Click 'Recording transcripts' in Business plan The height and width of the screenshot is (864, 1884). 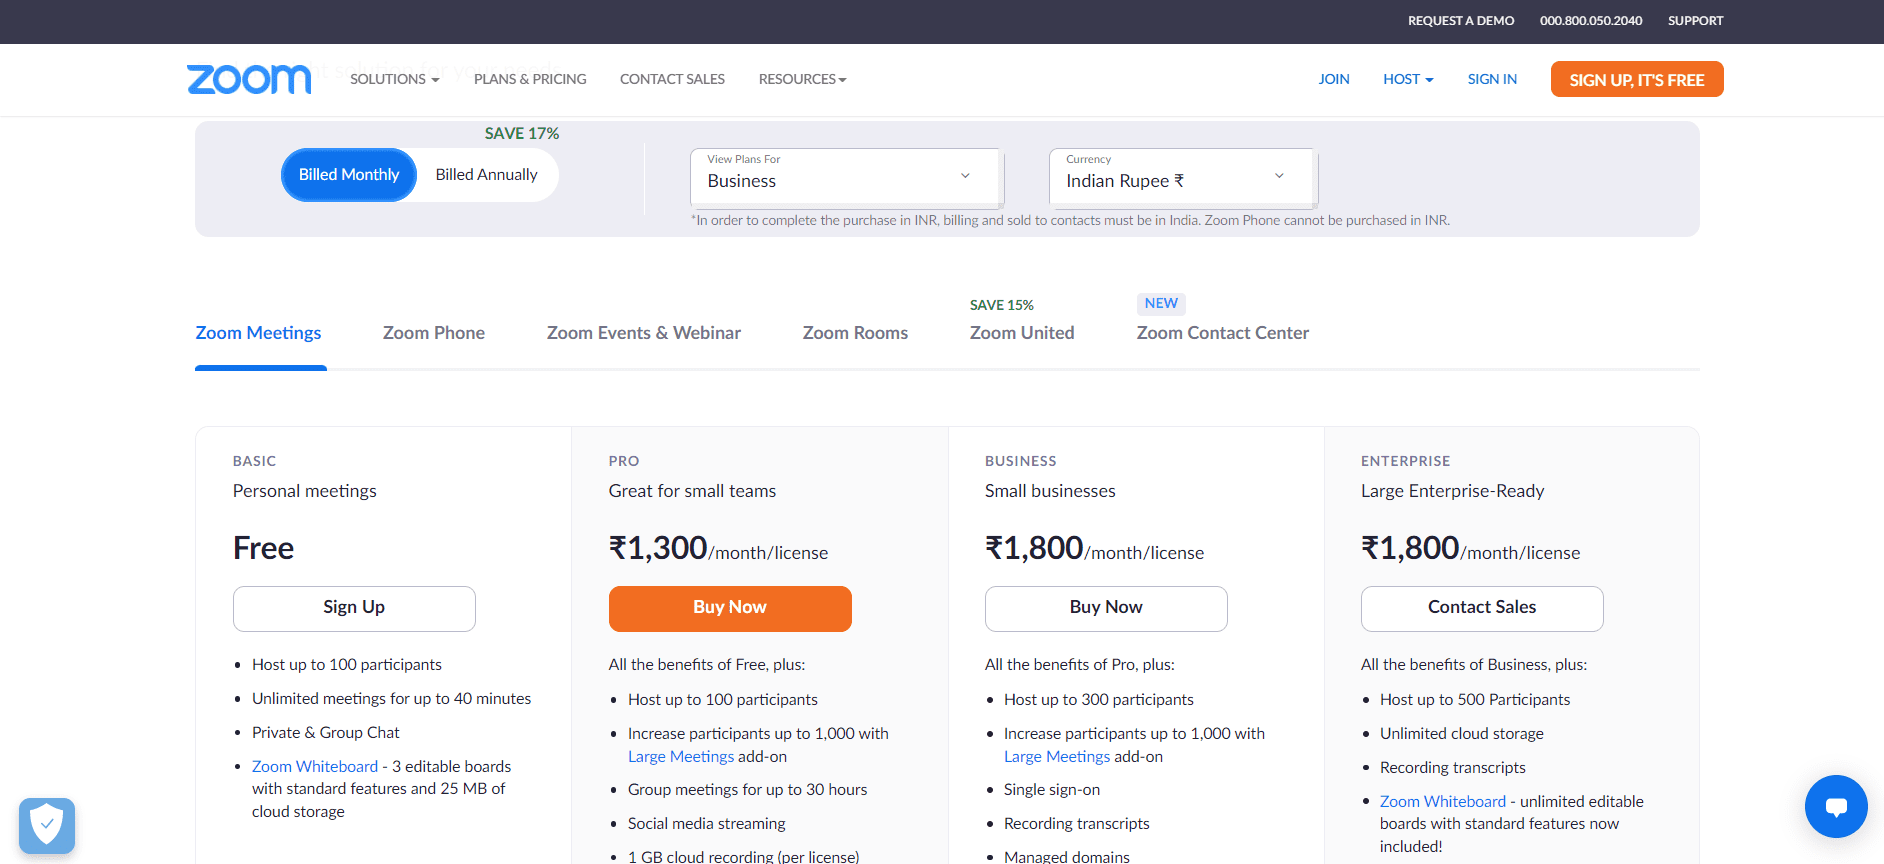click(x=1077, y=824)
